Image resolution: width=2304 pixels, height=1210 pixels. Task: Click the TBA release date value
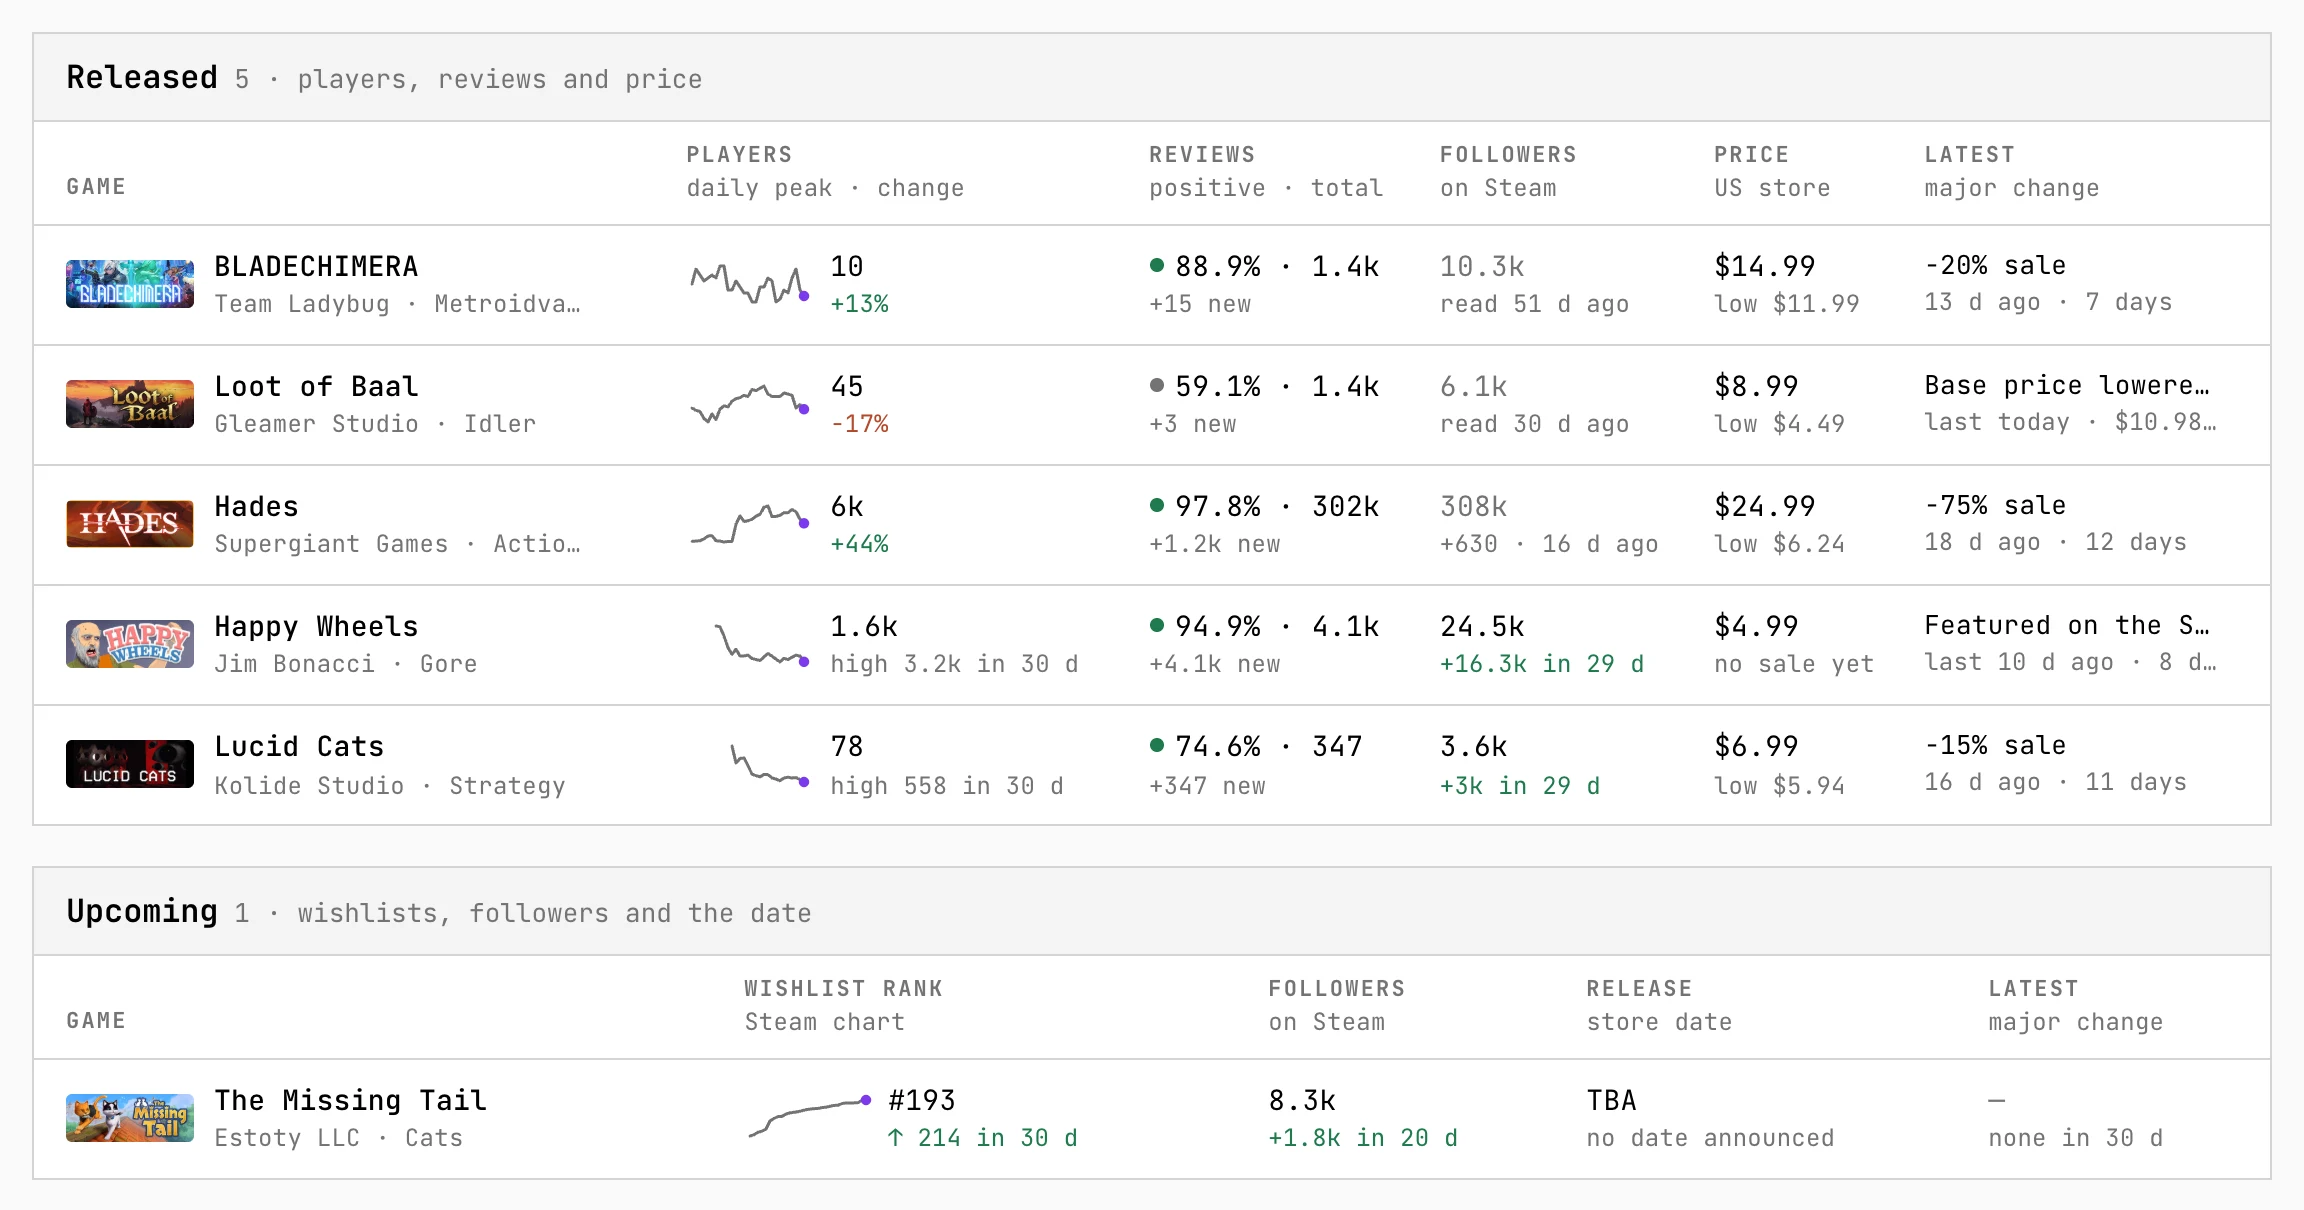pyautogui.click(x=1611, y=1100)
